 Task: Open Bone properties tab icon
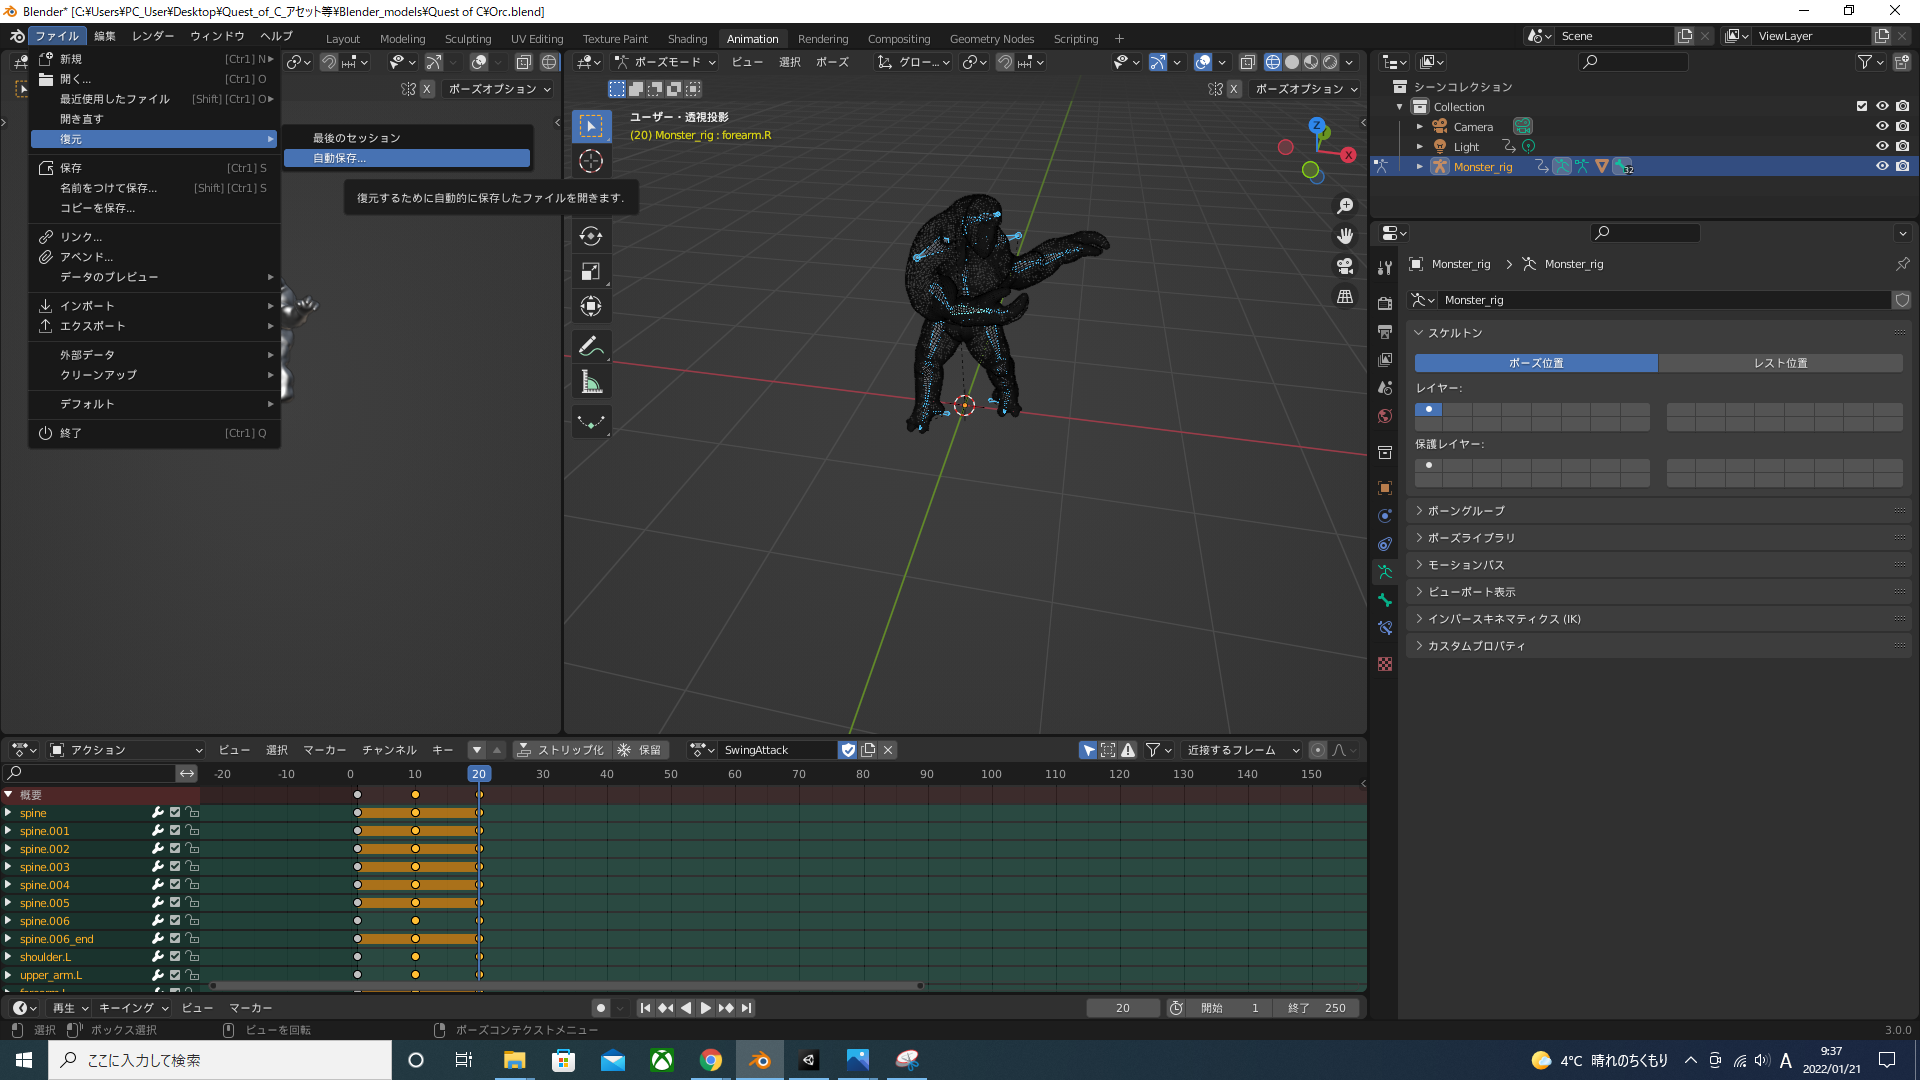click(x=1385, y=600)
